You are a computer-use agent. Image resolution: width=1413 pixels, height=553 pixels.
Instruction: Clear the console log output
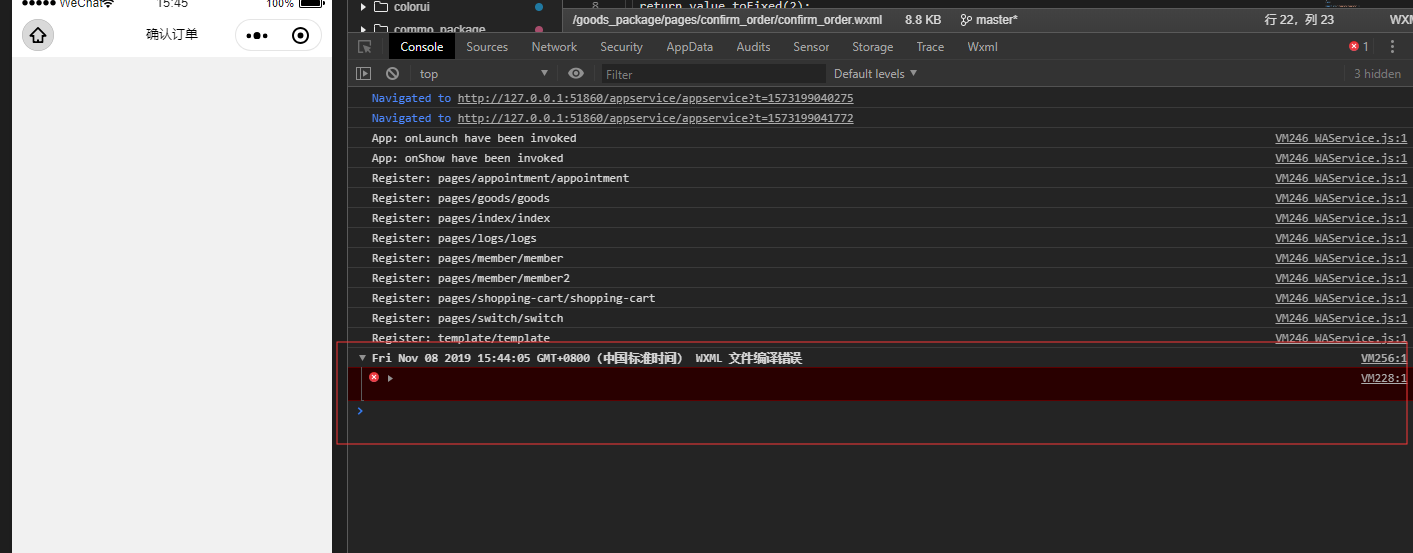[393, 74]
